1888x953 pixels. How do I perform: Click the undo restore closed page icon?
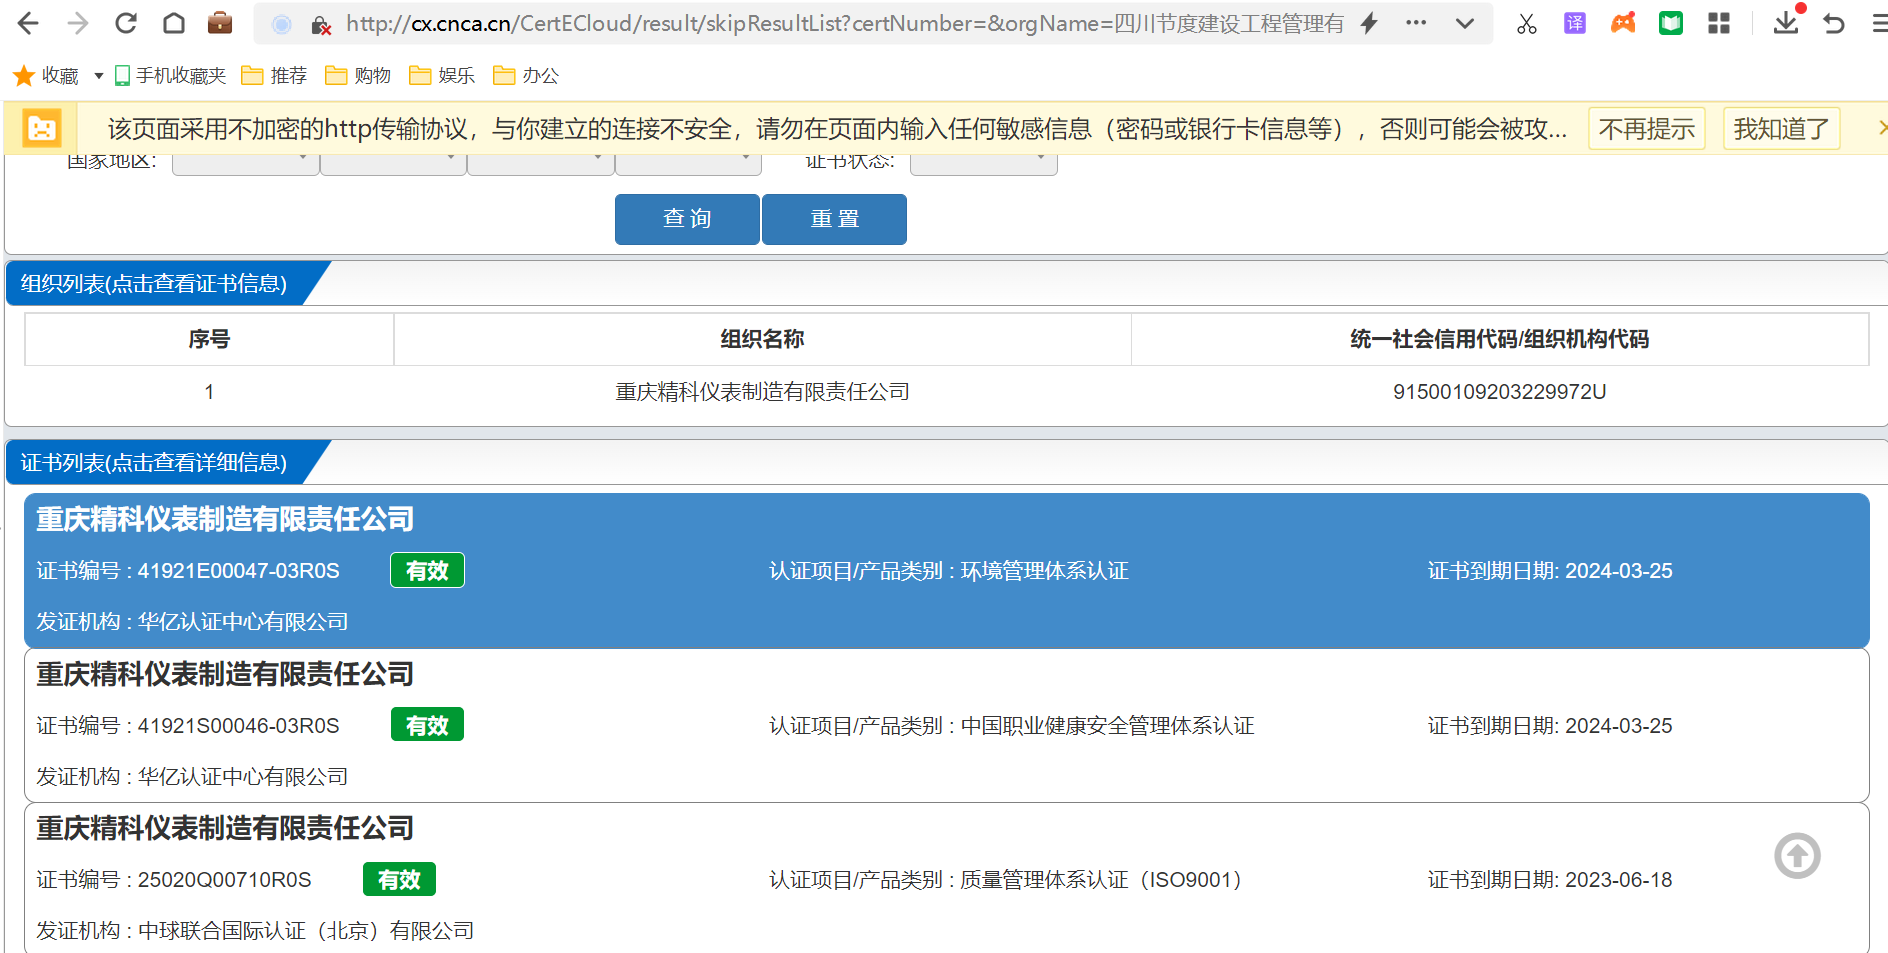tap(1834, 23)
